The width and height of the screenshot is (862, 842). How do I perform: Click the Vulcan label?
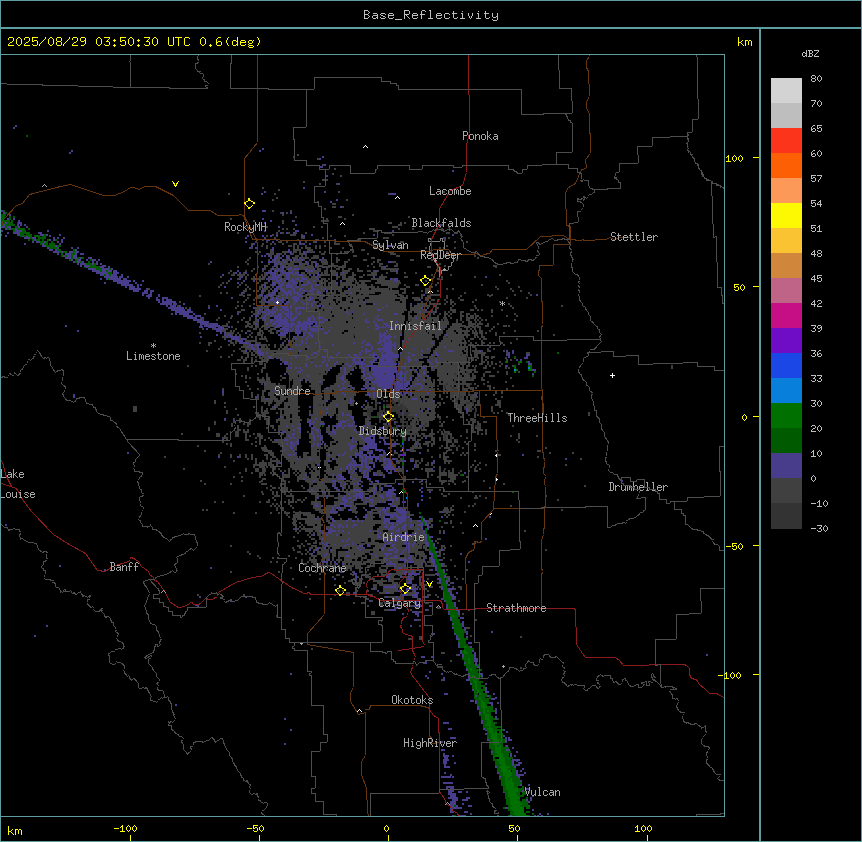tap(542, 792)
